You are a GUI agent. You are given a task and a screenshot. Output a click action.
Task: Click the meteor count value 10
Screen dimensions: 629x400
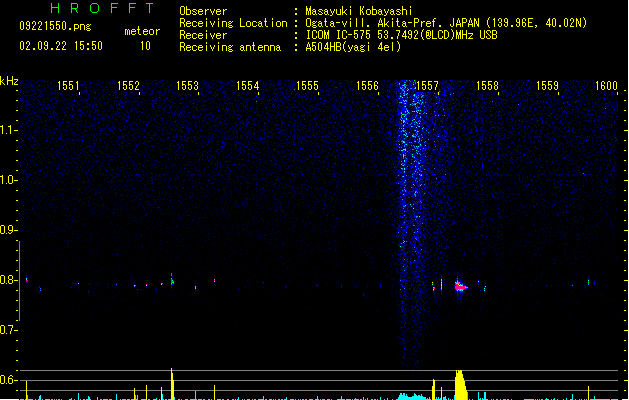coord(145,46)
